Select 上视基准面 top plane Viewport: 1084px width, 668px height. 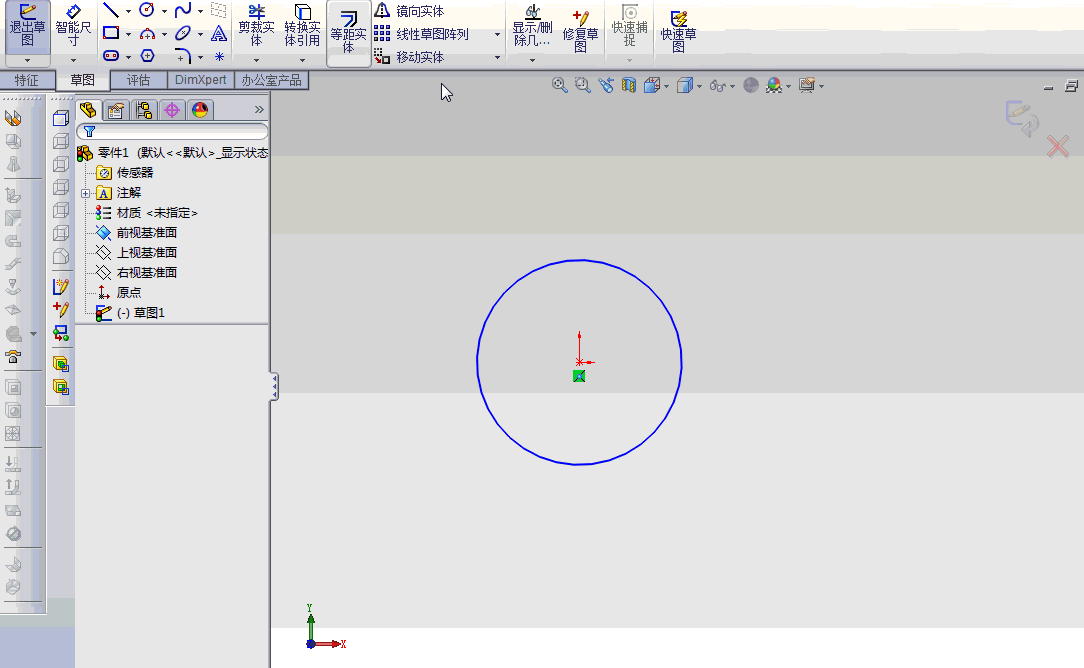pos(137,253)
